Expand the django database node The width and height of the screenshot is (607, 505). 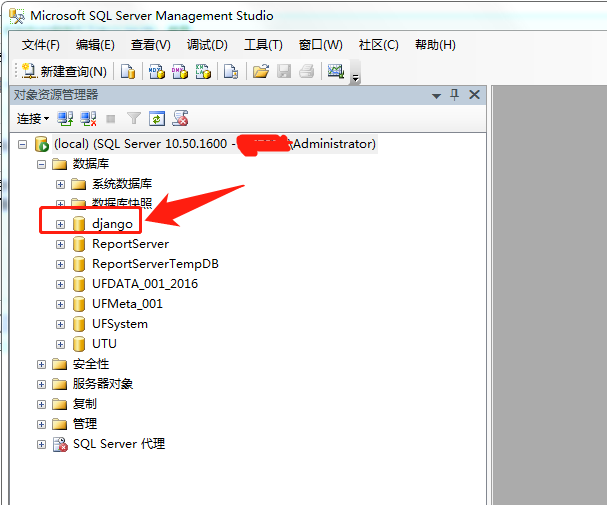point(60,224)
